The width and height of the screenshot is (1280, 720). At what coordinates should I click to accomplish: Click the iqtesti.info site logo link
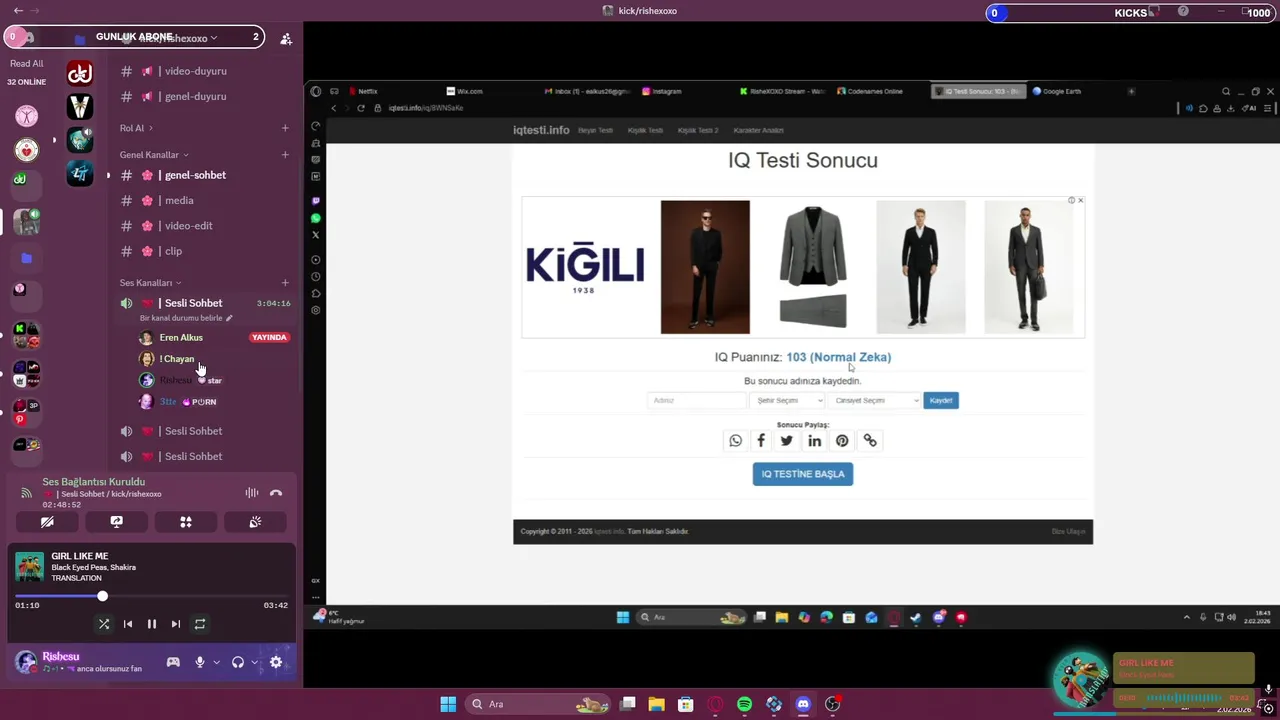click(x=541, y=130)
